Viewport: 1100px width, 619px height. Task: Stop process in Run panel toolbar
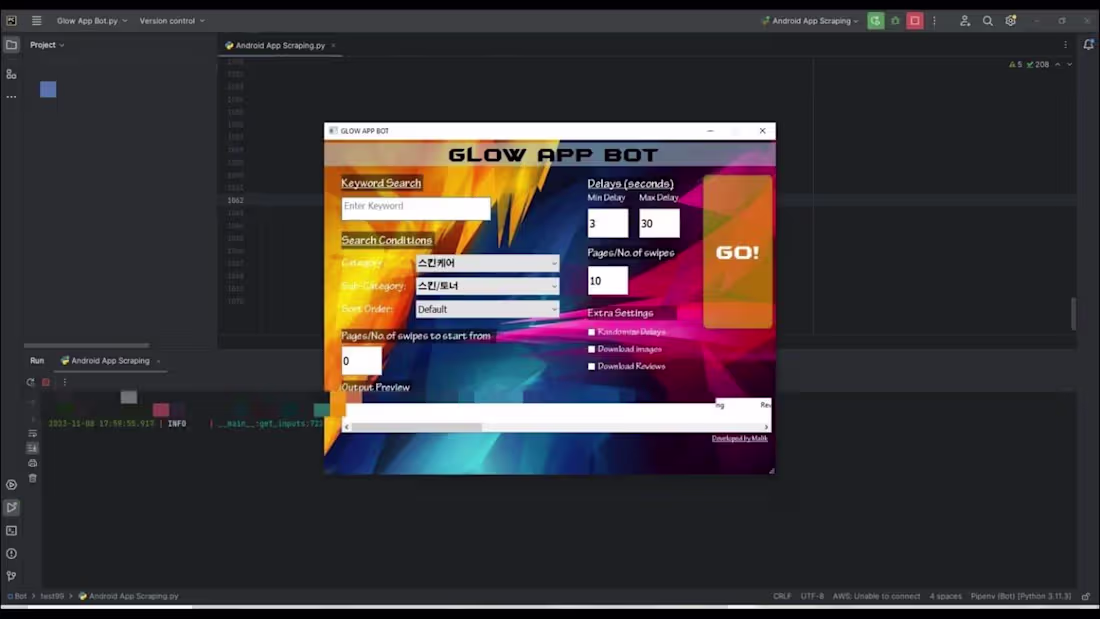pos(46,382)
